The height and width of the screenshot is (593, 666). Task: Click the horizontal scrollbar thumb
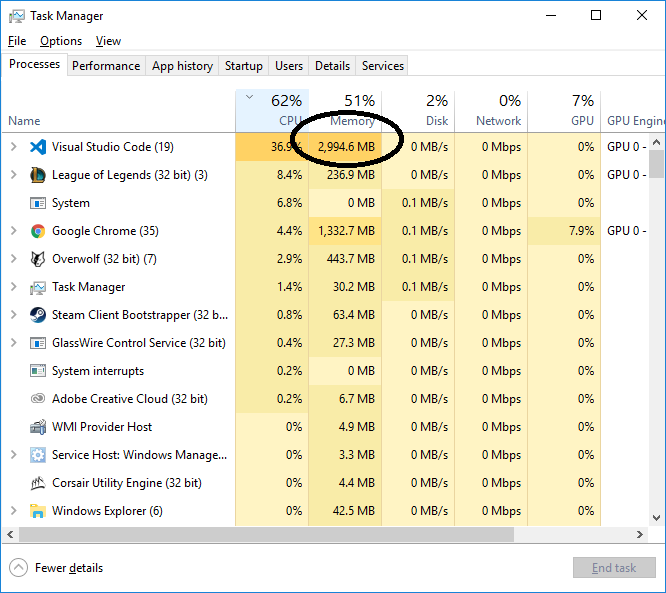click(266, 534)
